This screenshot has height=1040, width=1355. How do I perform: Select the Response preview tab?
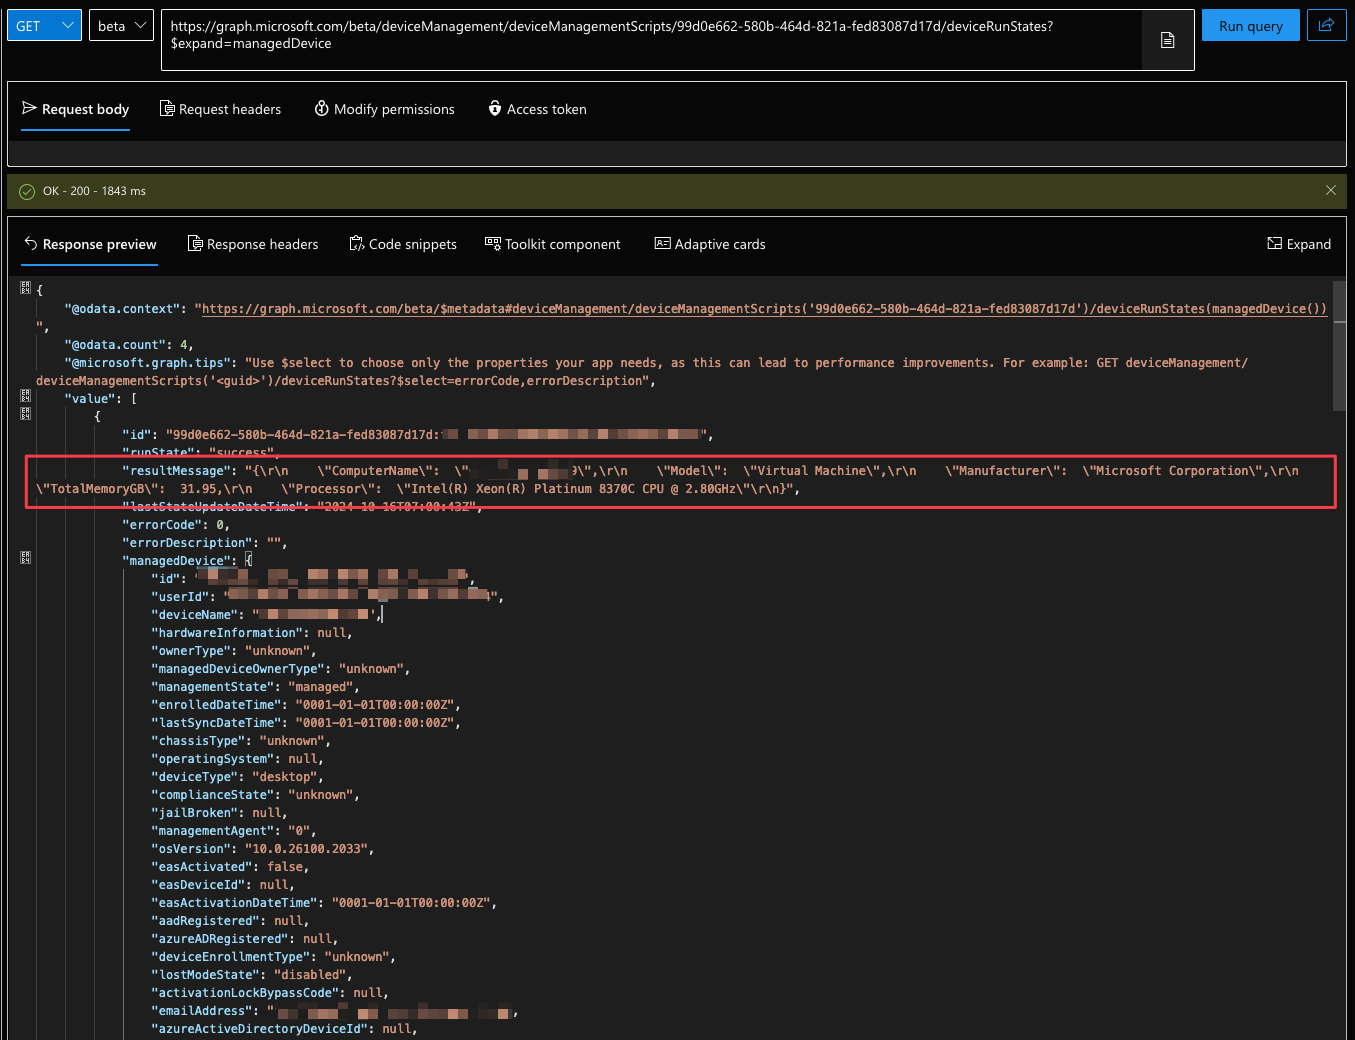point(90,244)
